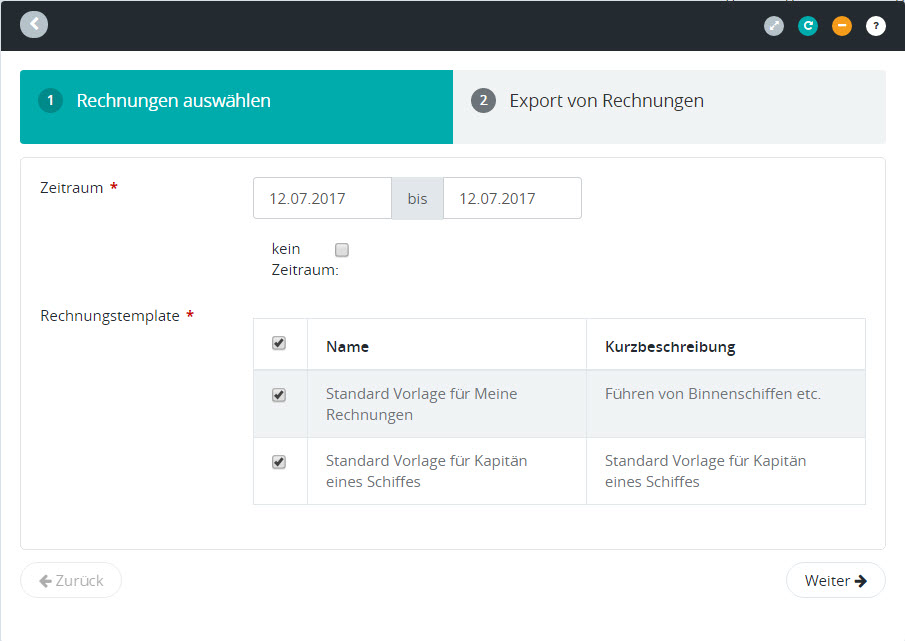Toggle the select-all checkbox in table header
The width and height of the screenshot is (905, 641).
(x=279, y=343)
